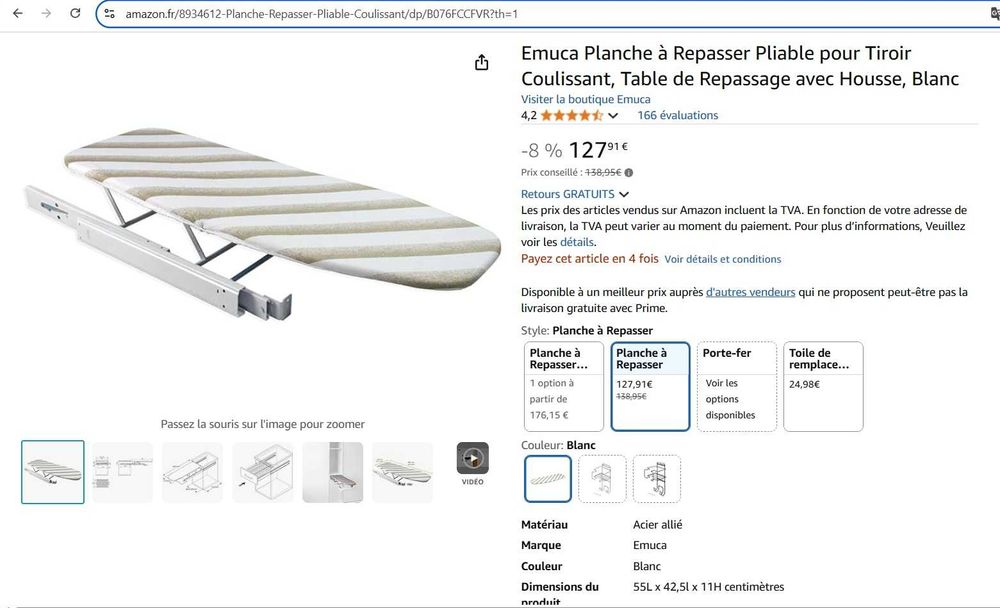Expand the star rating breakdown chevron
This screenshot has height=608, width=1000.
[614, 116]
